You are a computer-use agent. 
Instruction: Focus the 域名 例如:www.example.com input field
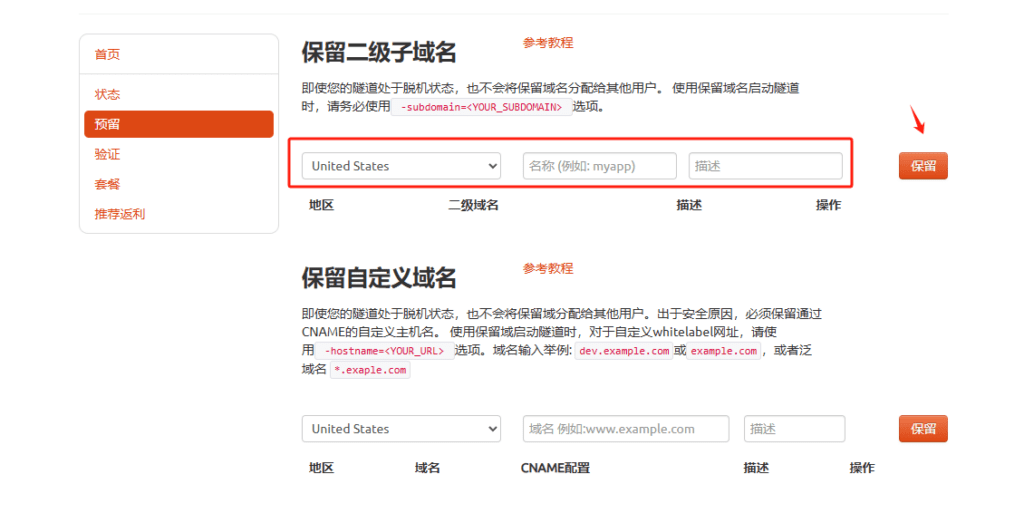625,429
